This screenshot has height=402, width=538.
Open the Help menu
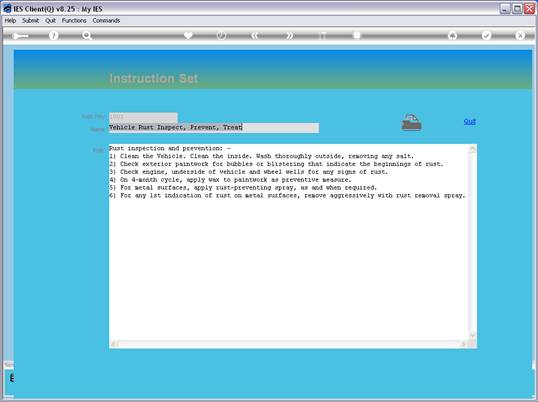pyautogui.click(x=10, y=21)
